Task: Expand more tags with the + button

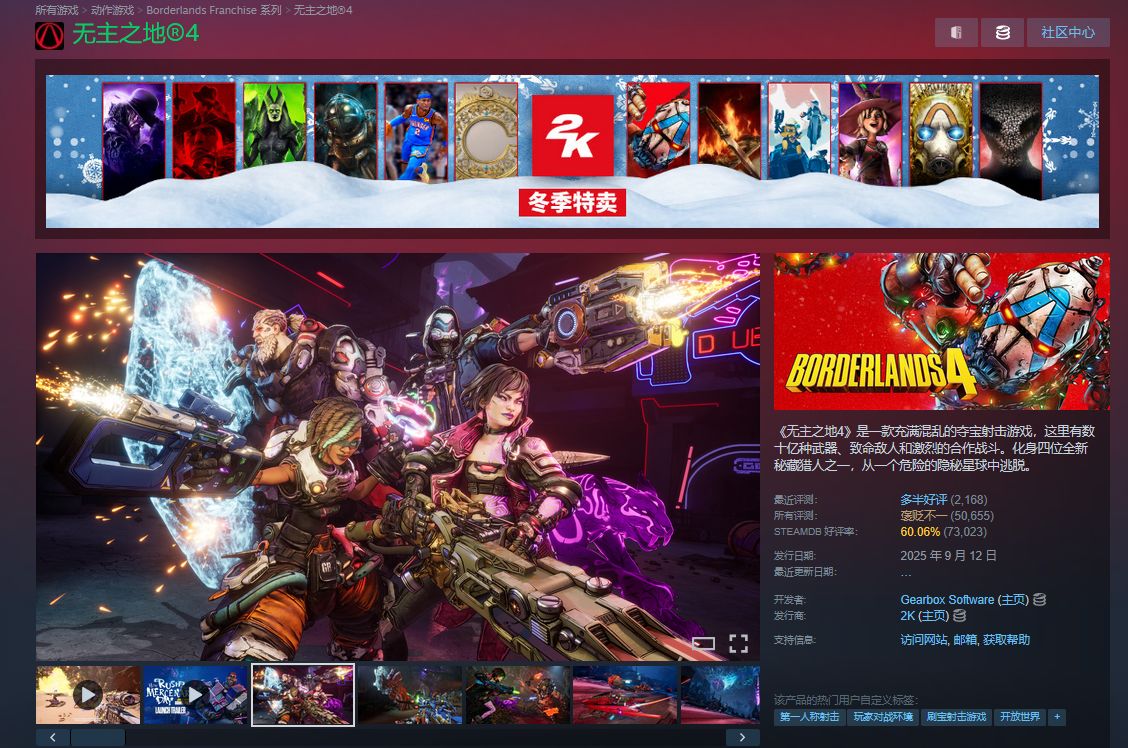Action: click(x=1057, y=717)
